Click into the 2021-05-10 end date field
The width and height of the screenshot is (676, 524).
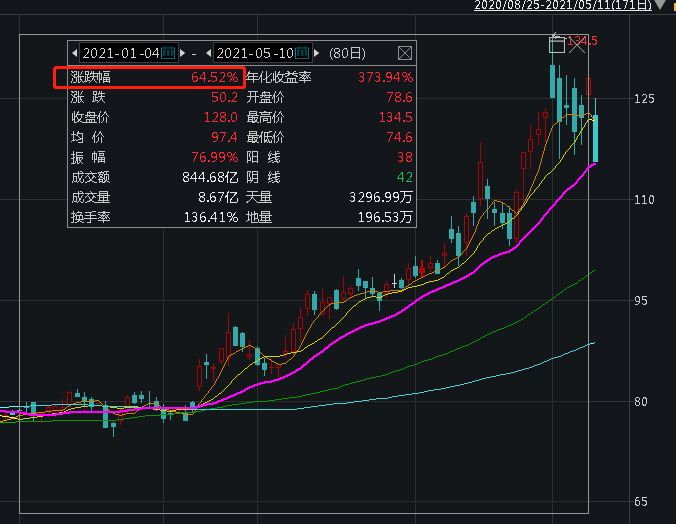click(x=254, y=52)
